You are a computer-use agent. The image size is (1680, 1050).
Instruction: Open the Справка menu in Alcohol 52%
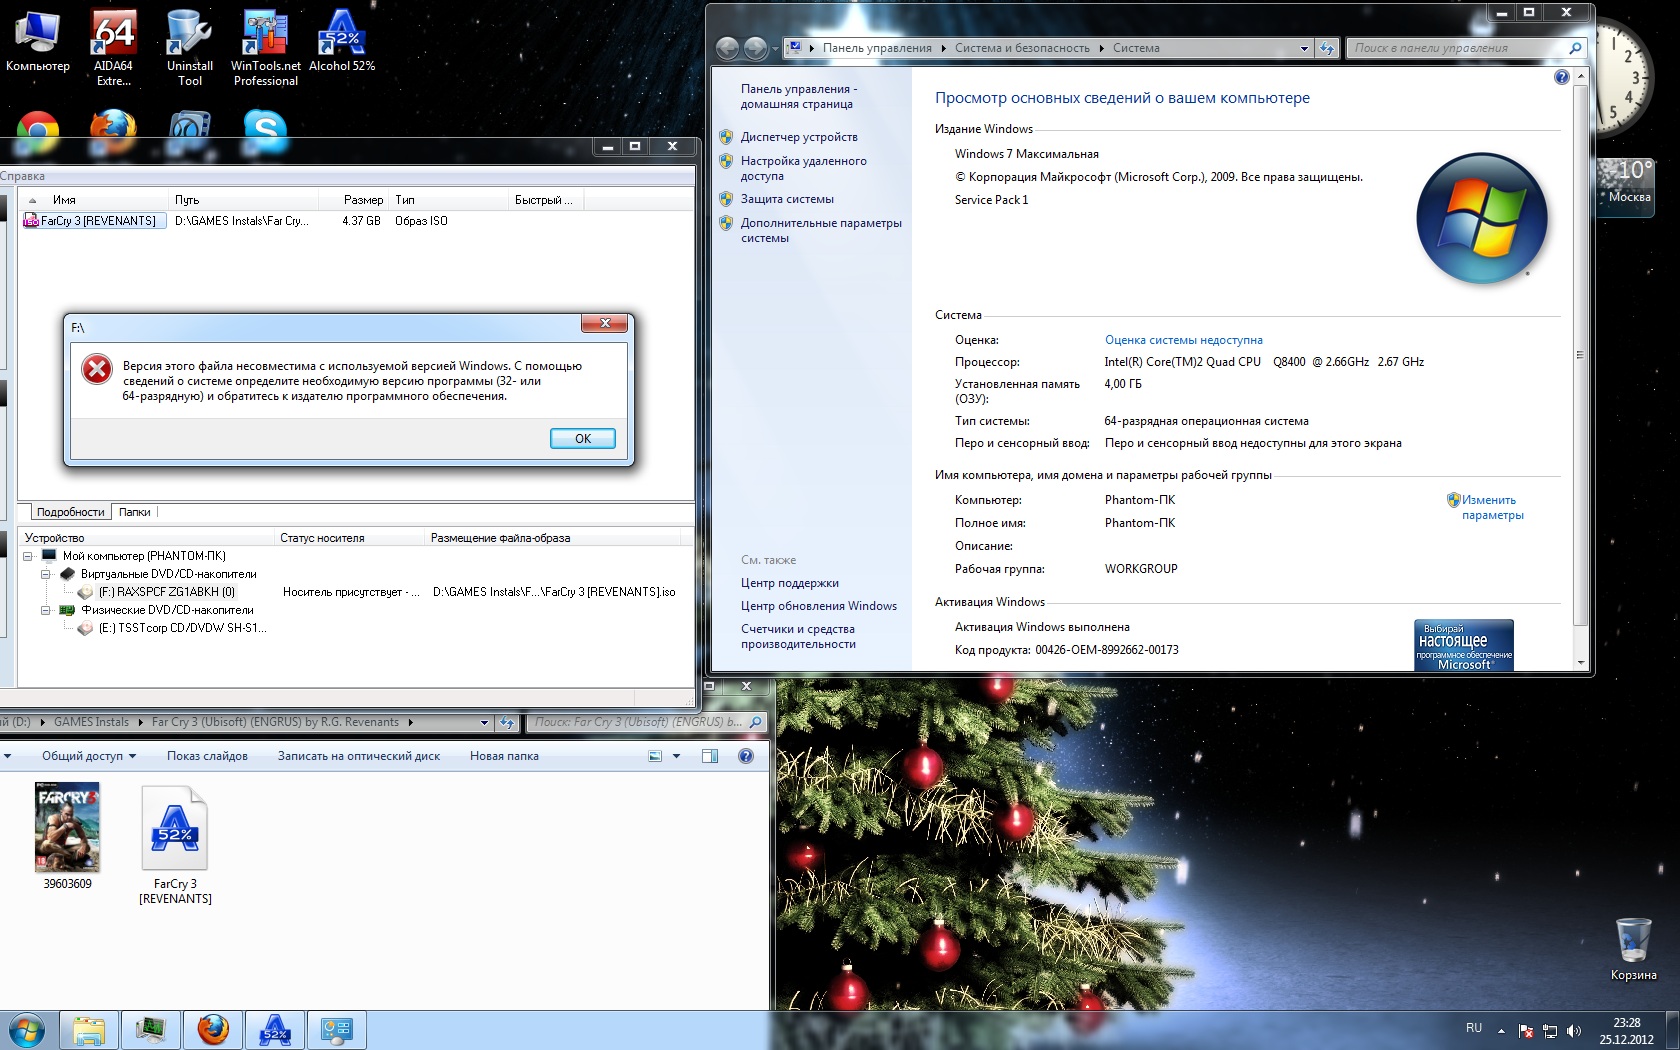pos(22,176)
